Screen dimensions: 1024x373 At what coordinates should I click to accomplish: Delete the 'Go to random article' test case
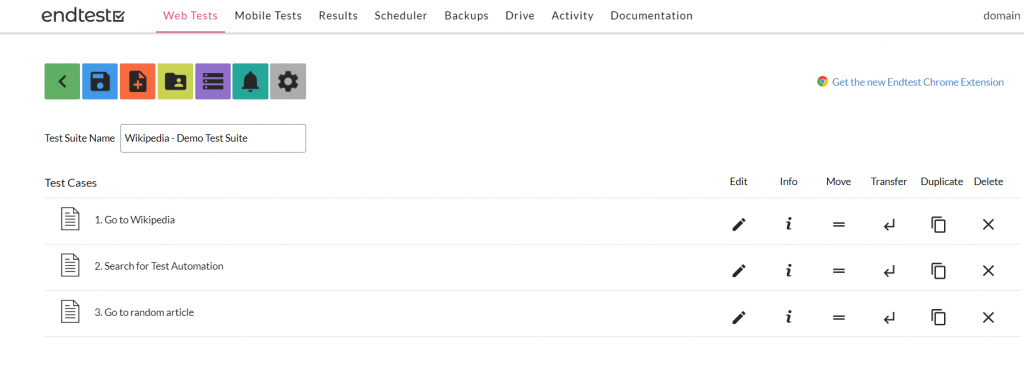click(988, 317)
